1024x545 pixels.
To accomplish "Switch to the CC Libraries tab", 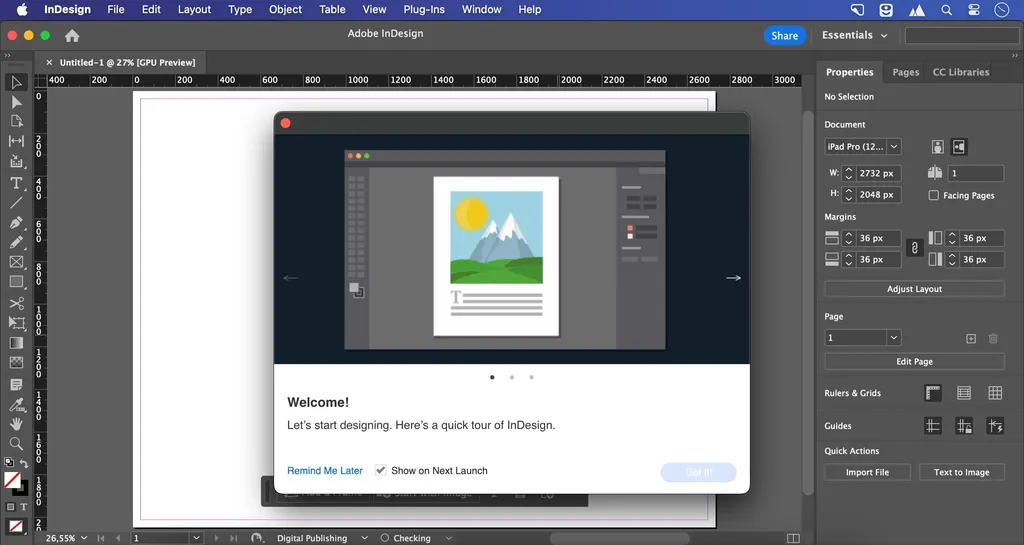I will (x=961, y=72).
